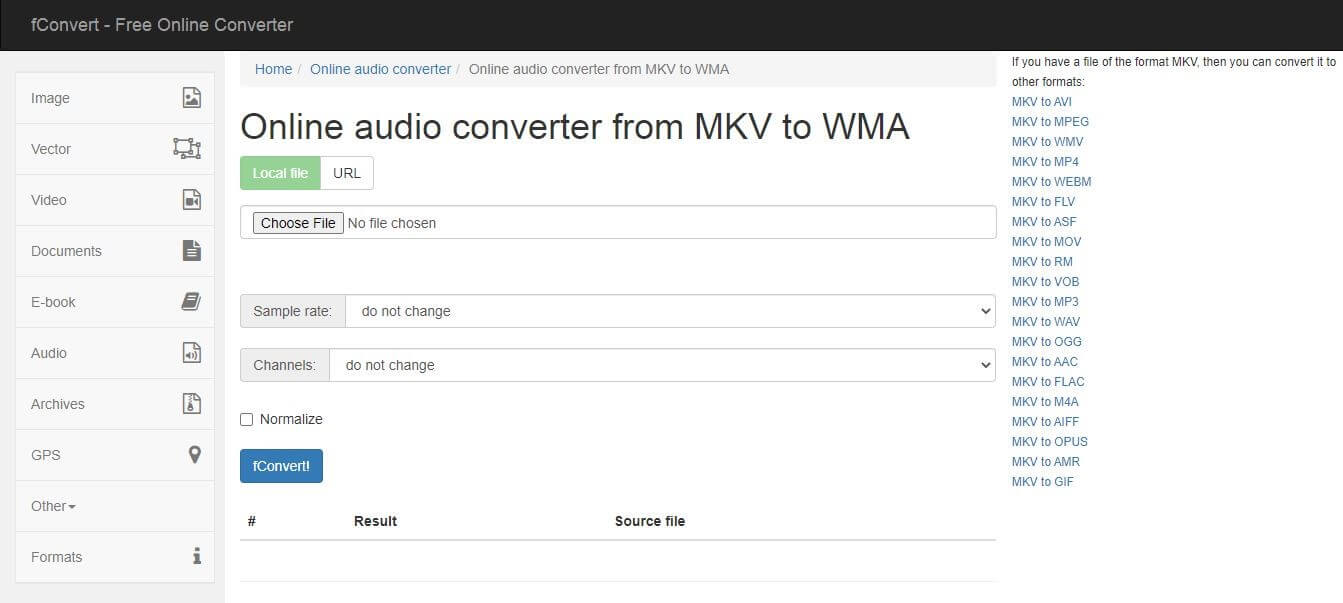Open the MKV to FLV link
This screenshot has width=1343, height=603.
point(1043,202)
